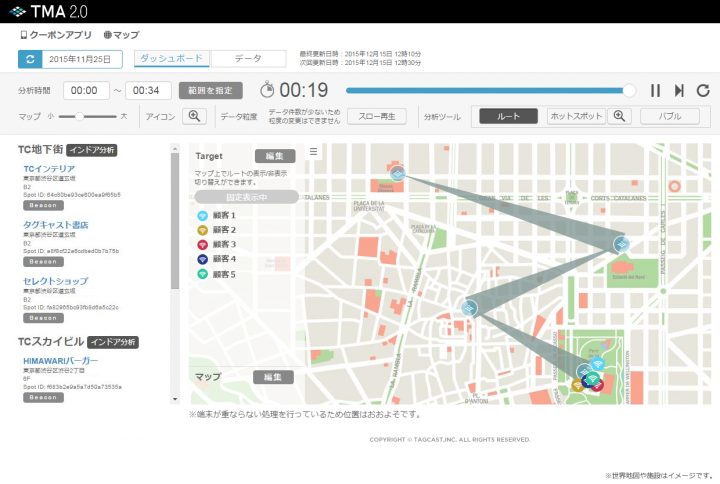Switch to the データ tab
This screenshot has height=484, width=720.
tap(248, 59)
